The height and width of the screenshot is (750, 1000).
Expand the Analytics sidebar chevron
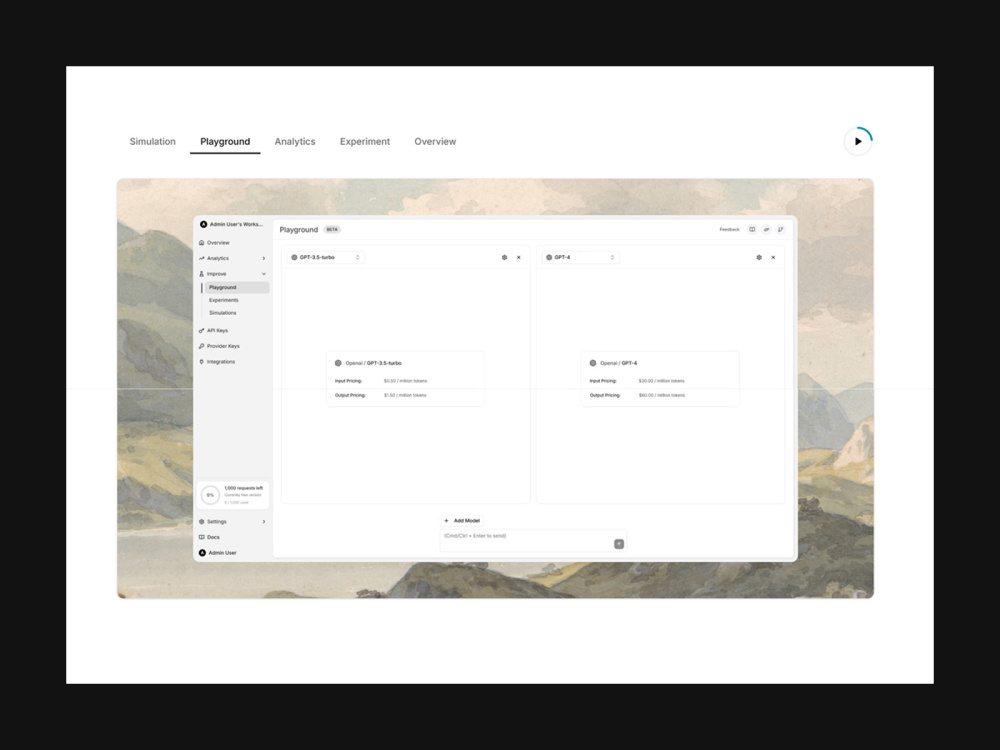263,258
